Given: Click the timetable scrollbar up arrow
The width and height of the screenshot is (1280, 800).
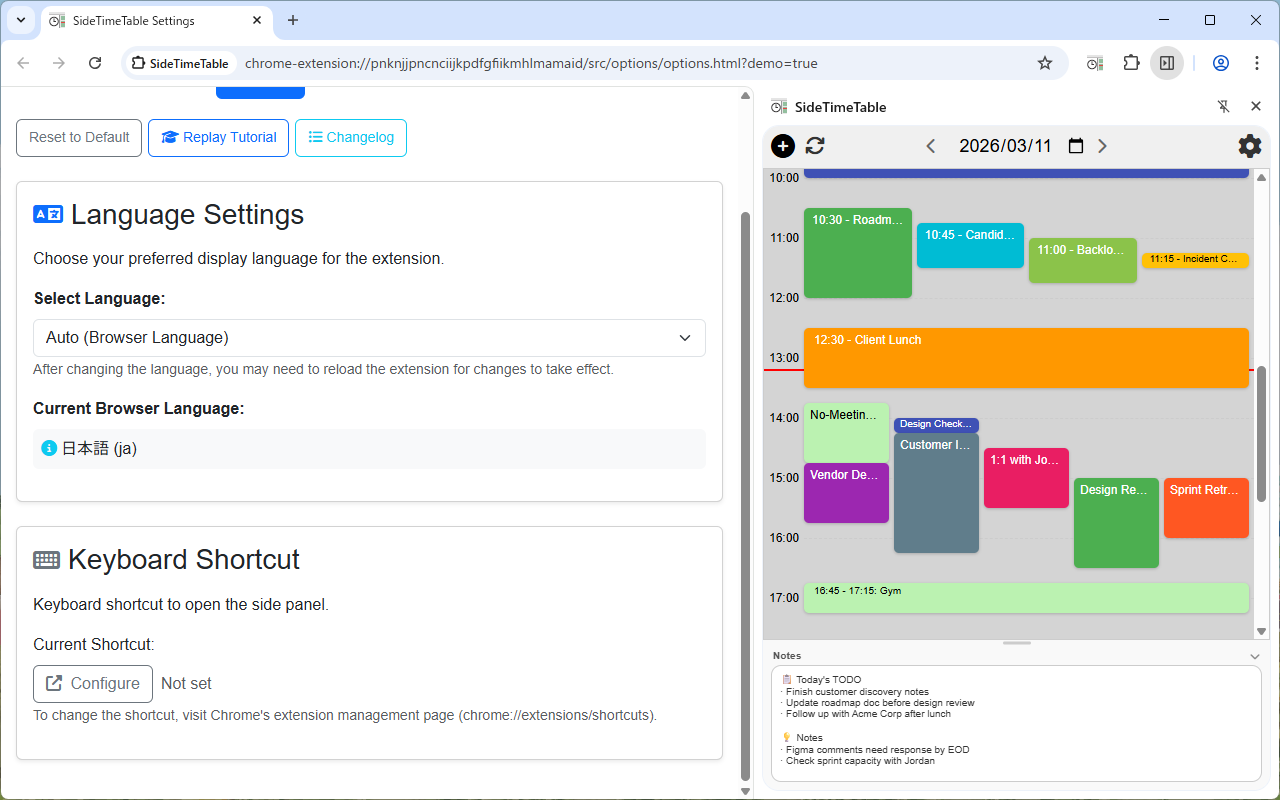Looking at the screenshot, I should pyautogui.click(x=1261, y=178).
